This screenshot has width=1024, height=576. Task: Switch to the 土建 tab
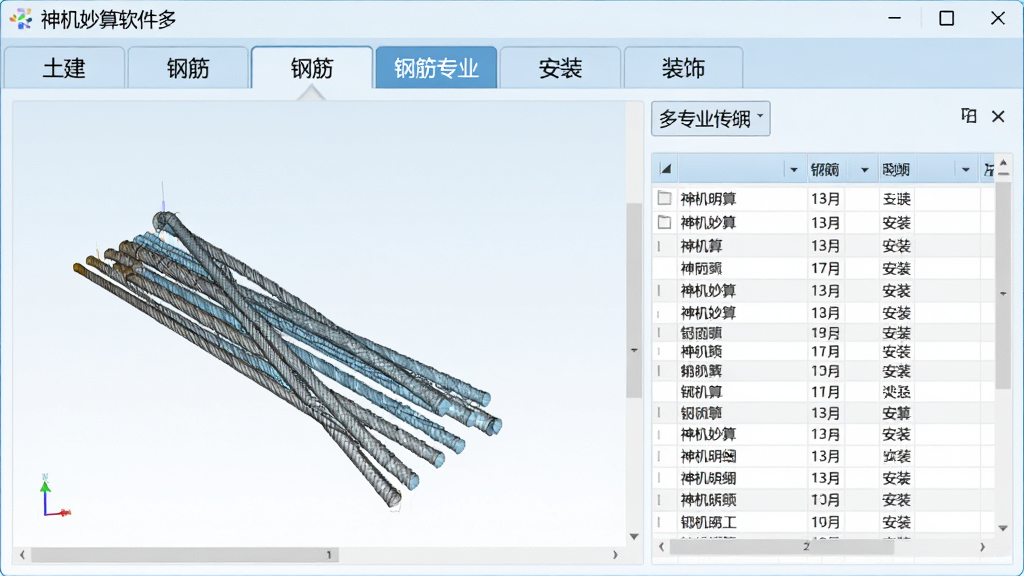coord(64,68)
